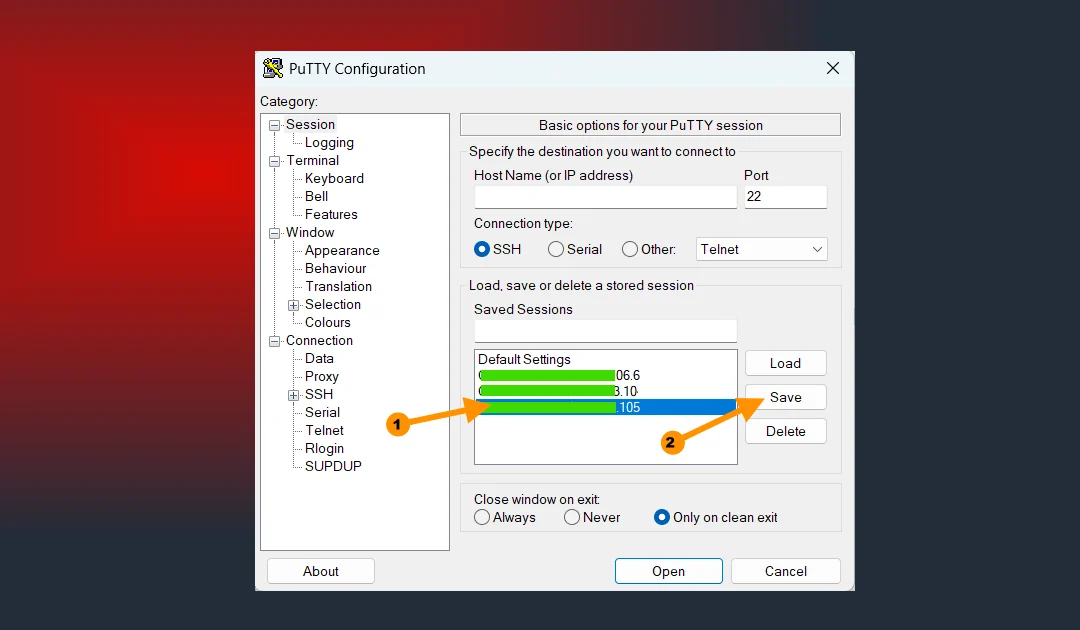The width and height of the screenshot is (1080, 630).
Task: Select the SSH category label in tree
Action: pyautogui.click(x=319, y=395)
